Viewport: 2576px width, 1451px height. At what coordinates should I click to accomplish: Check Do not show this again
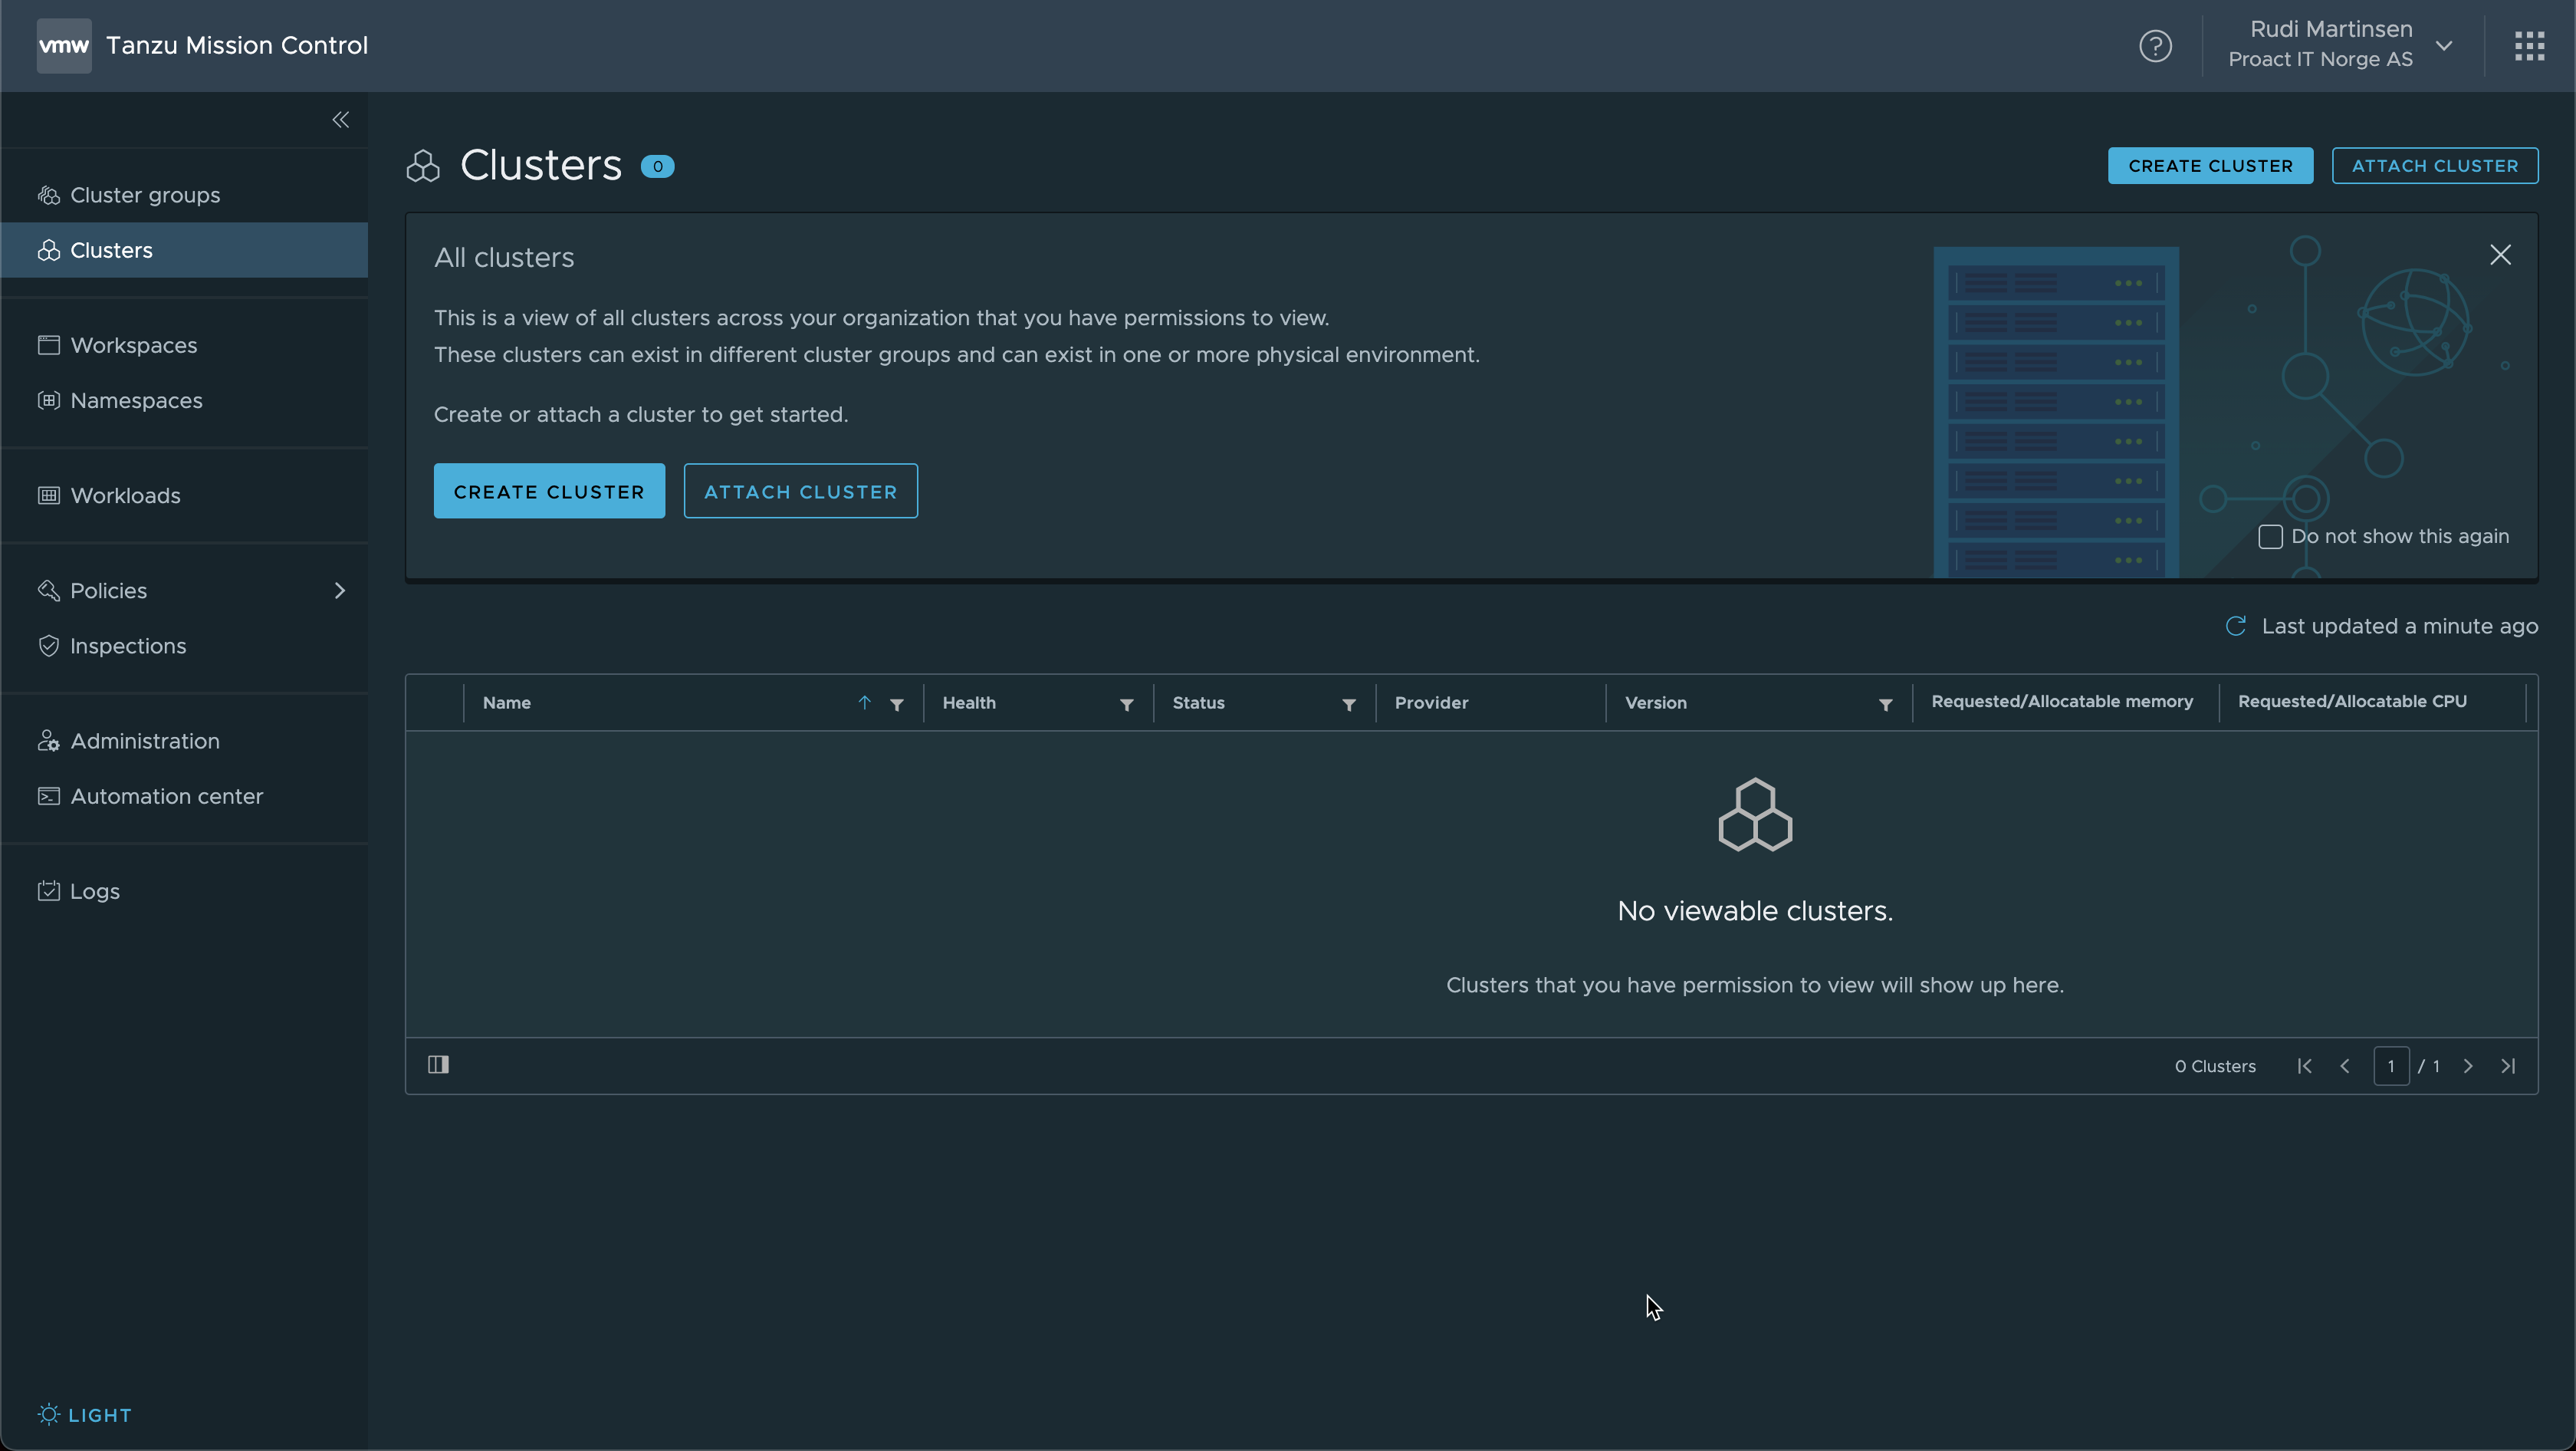2270,537
